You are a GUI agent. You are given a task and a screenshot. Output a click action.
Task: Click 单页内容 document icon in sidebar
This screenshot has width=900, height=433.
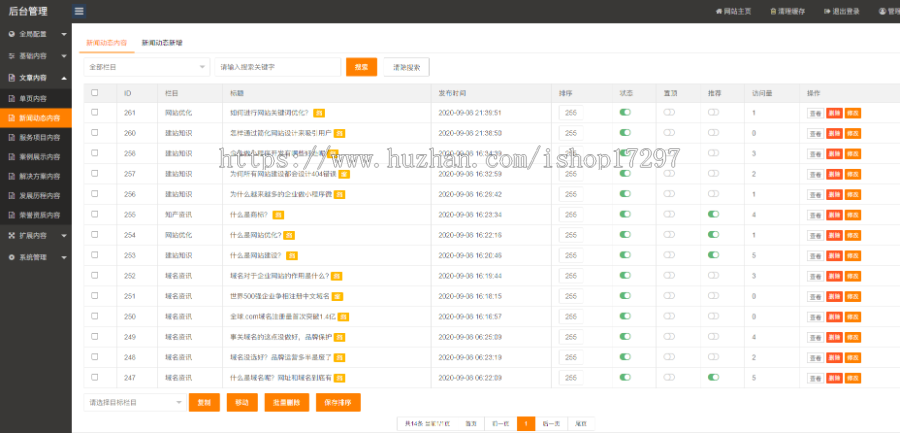[x=12, y=98]
